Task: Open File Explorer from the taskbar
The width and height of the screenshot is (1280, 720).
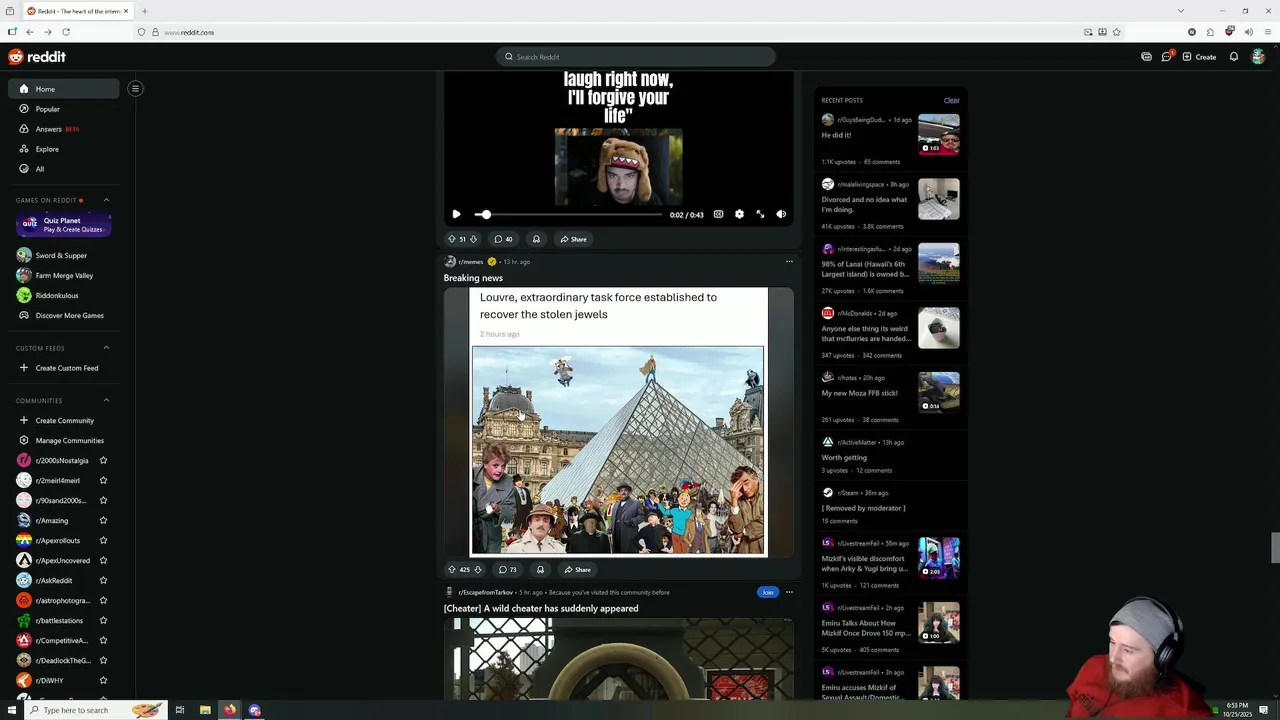Action: (205, 710)
